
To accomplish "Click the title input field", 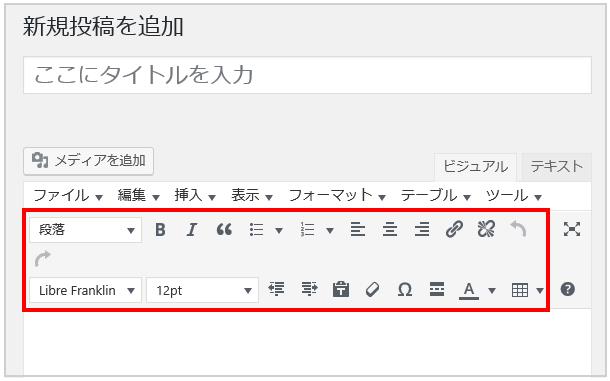I will (307, 75).
